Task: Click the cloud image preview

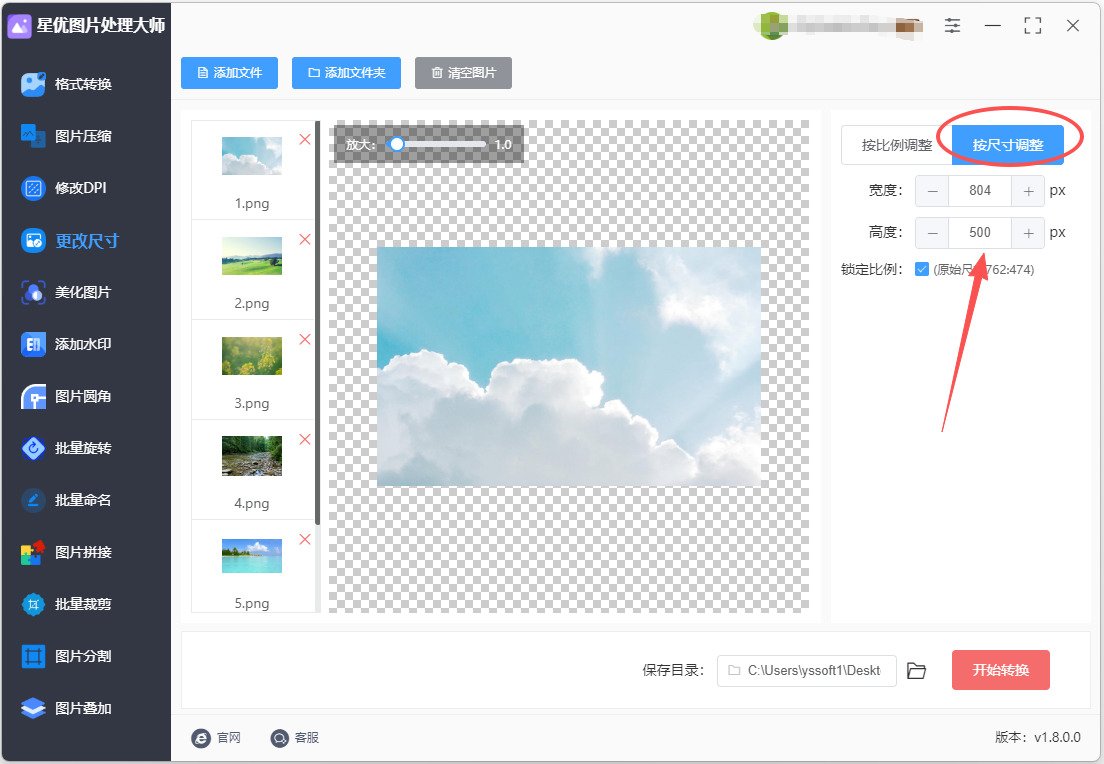Action: tap(569, 366)
